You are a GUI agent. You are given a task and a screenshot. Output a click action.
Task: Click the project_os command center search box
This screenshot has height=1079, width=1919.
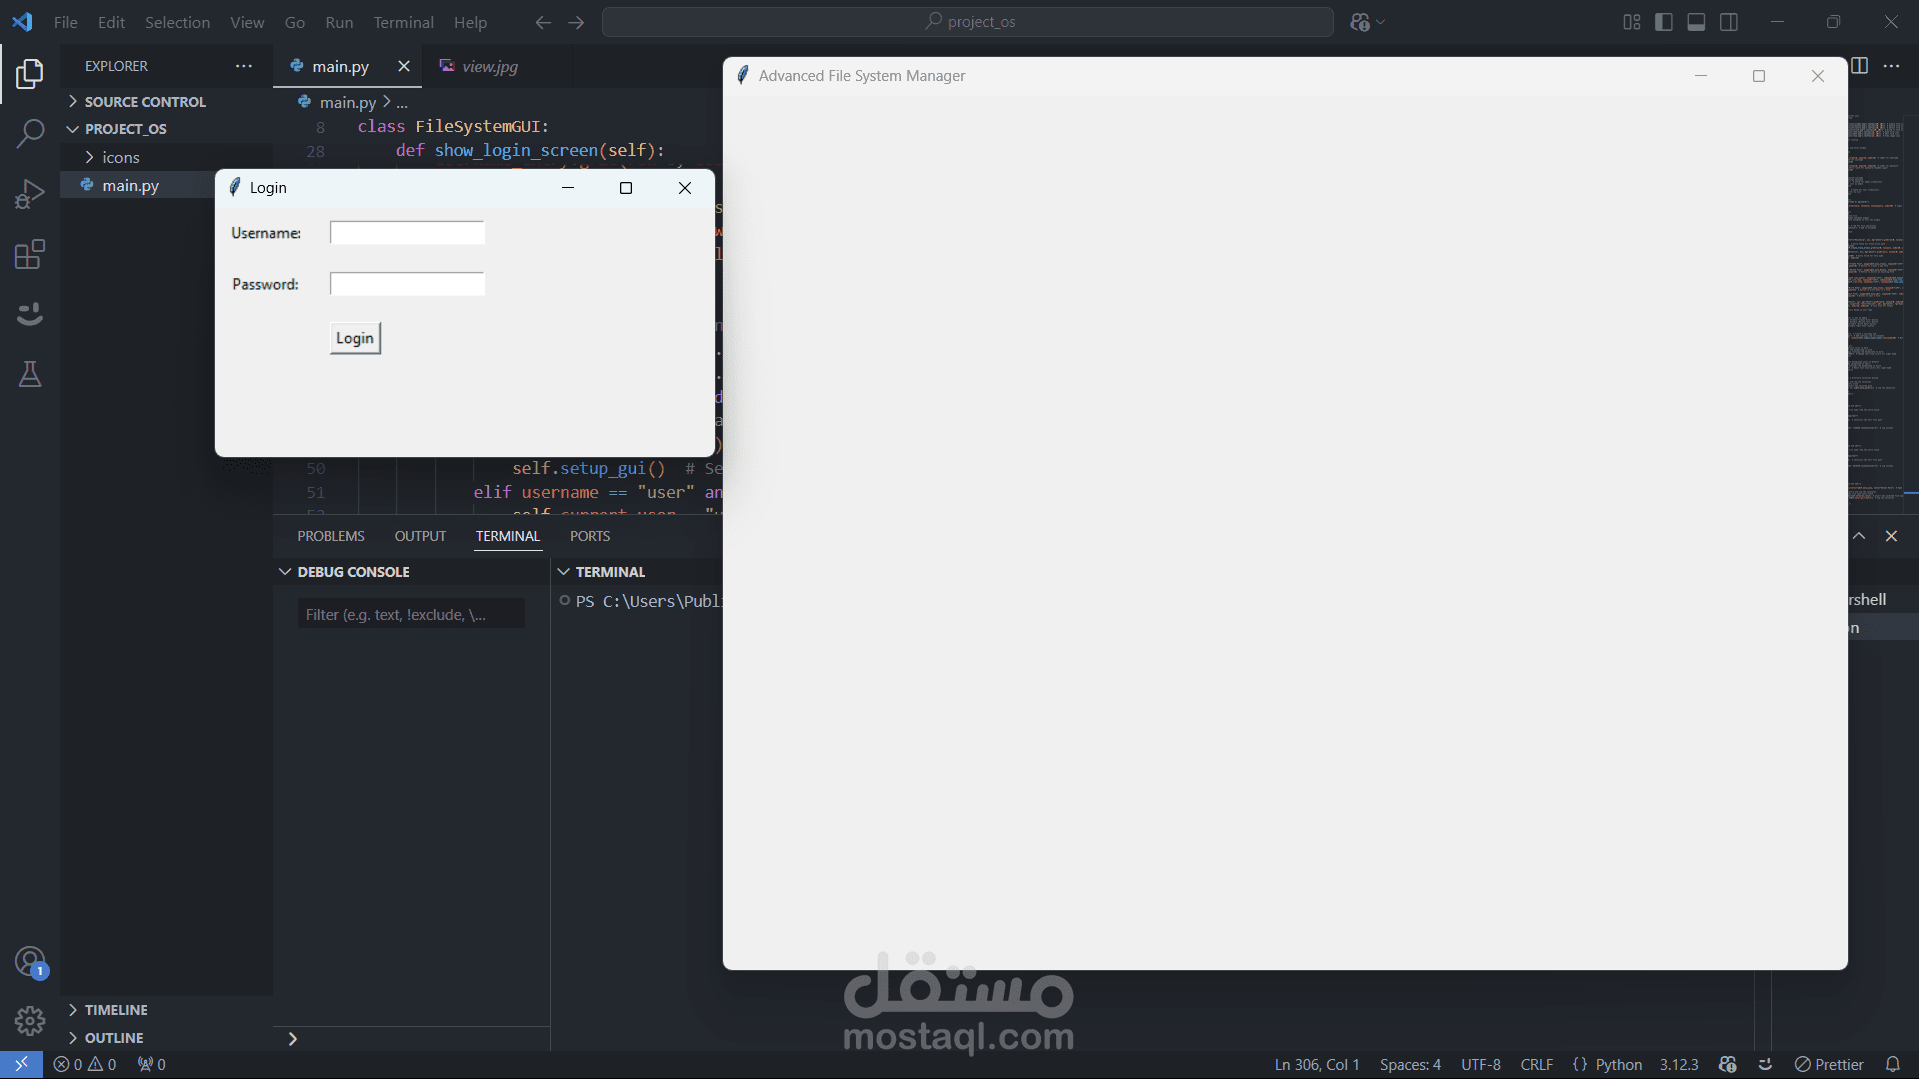[x=967, y=22]
